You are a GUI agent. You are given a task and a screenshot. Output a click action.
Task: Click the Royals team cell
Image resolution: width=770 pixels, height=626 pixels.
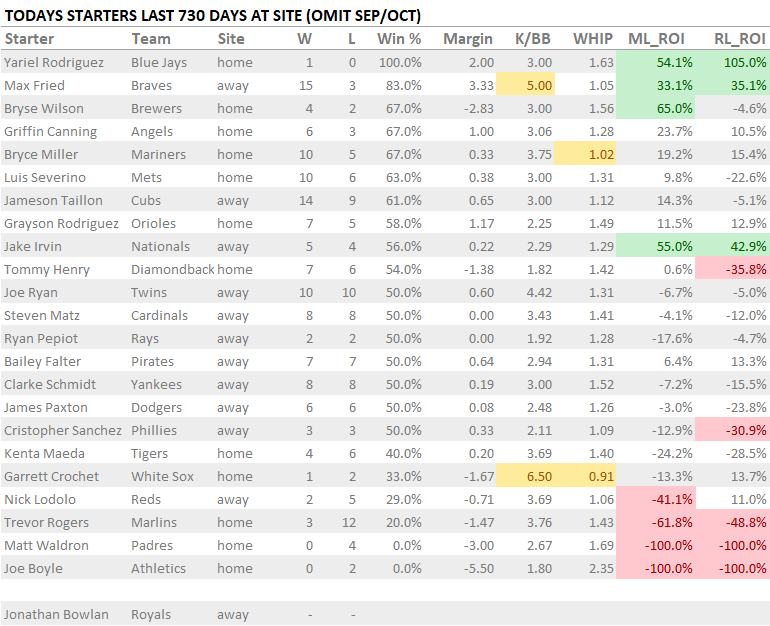pyautogui.click(x=151, y=615)
